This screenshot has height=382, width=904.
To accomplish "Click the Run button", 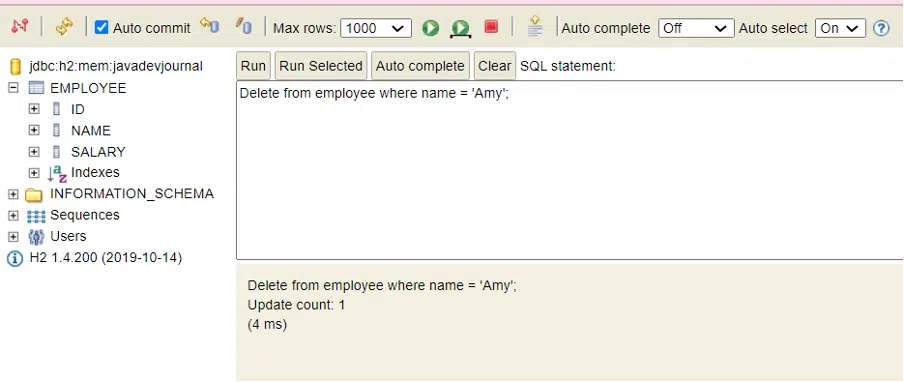I will 253,66.
